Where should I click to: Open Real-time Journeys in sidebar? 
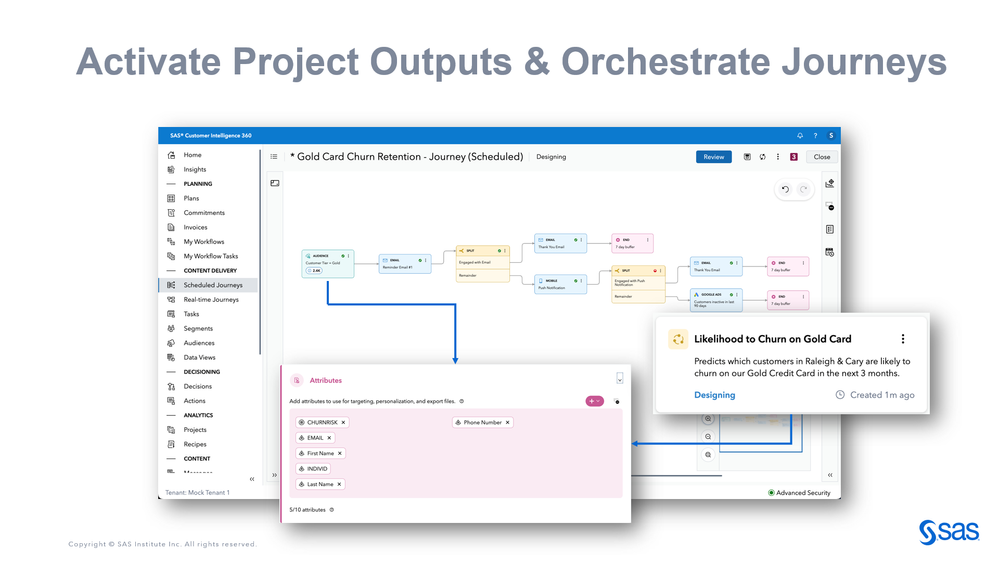point(211,299)
